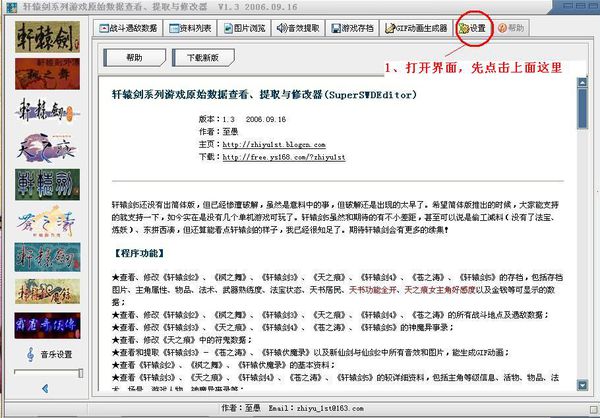Click the red 天之痕女主角好感度 text
The height and width of the screenshot is (418, 600).
click(440, 290)
